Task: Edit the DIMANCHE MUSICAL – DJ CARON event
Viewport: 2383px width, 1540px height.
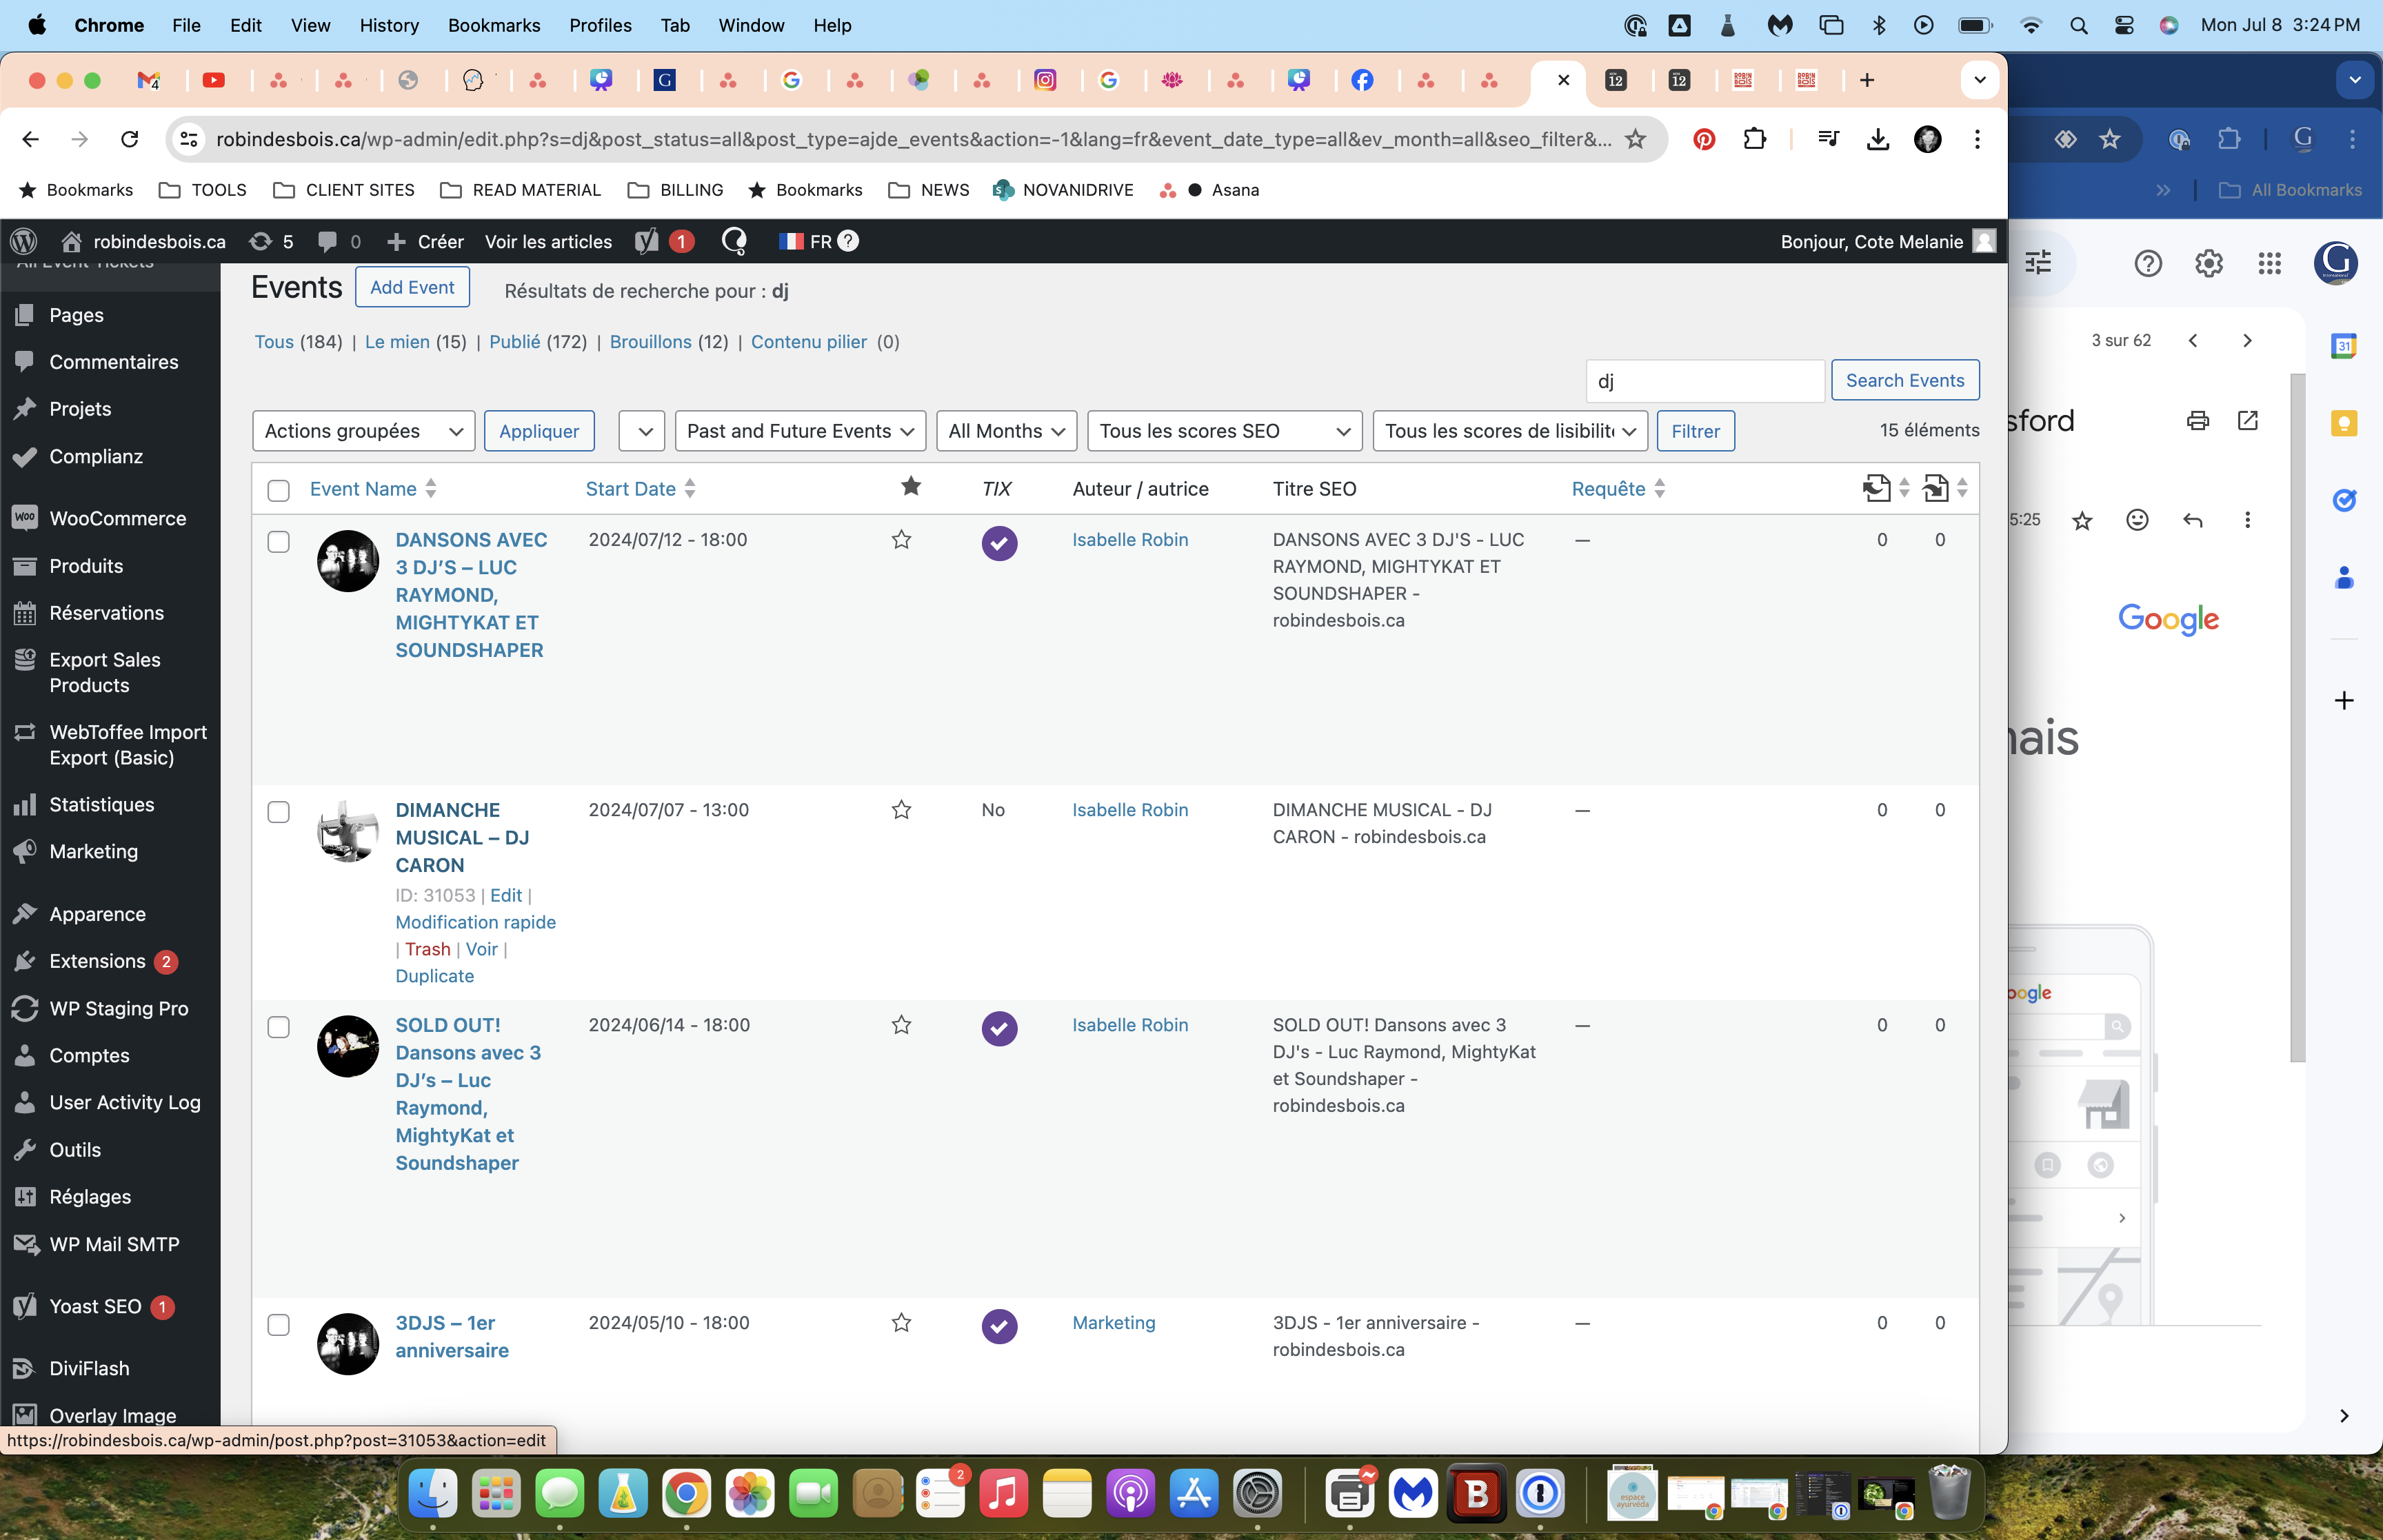Action: coord(506,895)
